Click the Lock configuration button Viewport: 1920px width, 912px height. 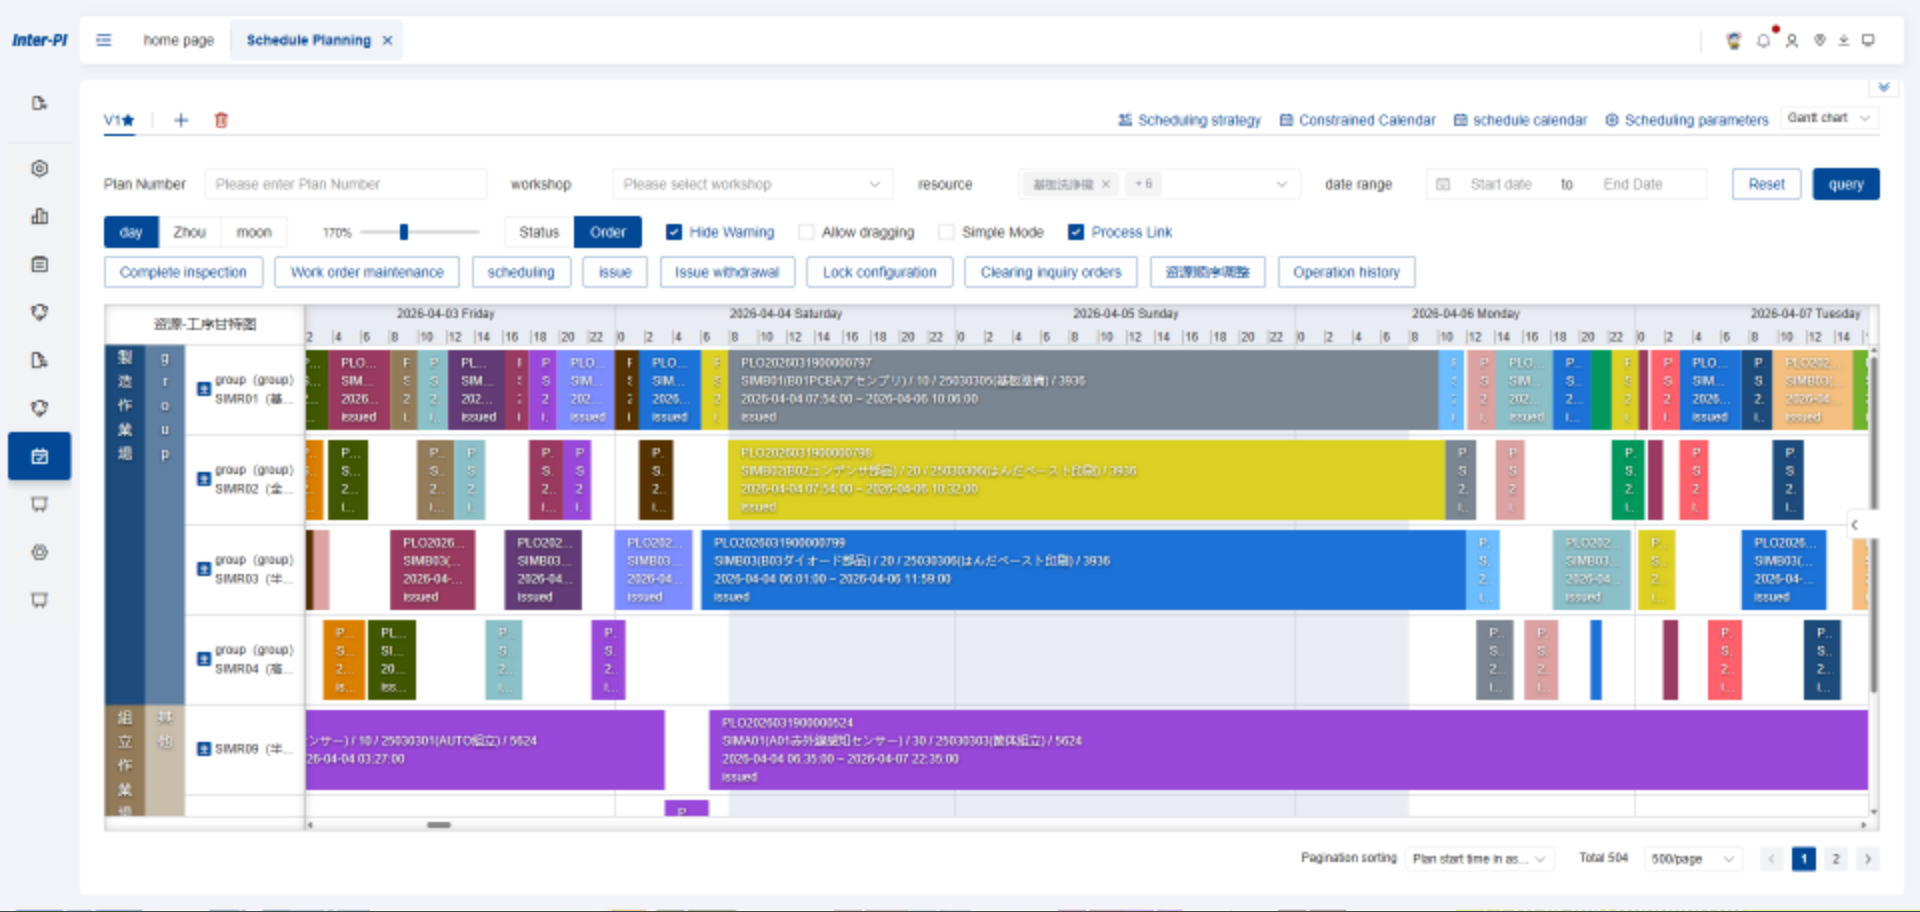click(880, 272)
